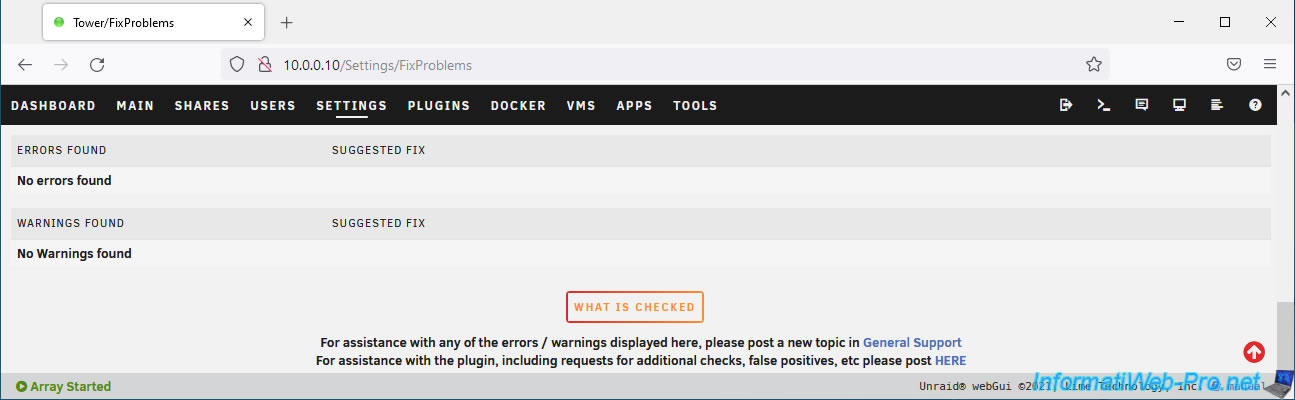Click the What Is Checked button
1295x400 pixels.
[x=635, y=307]
